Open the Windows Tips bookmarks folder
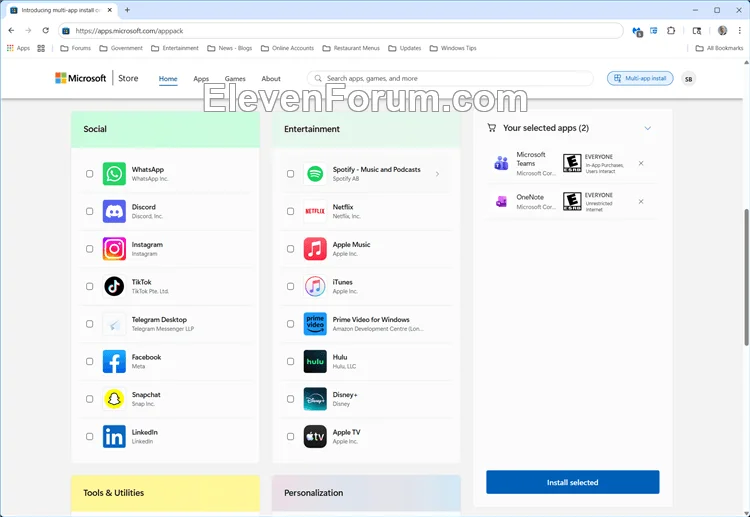Image resolution: width=750 pixels, height=517 pixels. coord(453,48)
